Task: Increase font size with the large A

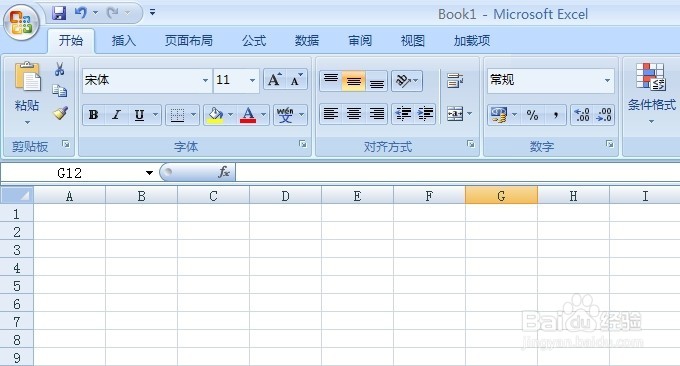Action: click(275, 80)
